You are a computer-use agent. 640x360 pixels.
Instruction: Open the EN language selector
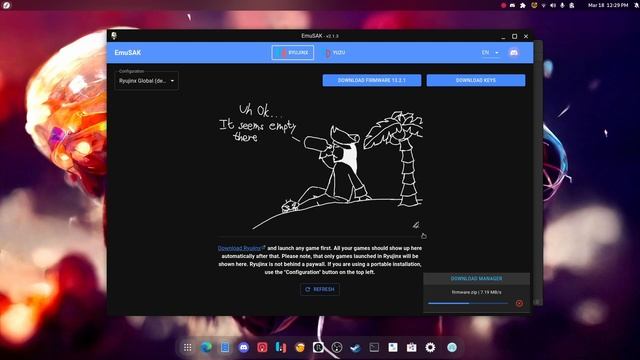click(490, 53)
